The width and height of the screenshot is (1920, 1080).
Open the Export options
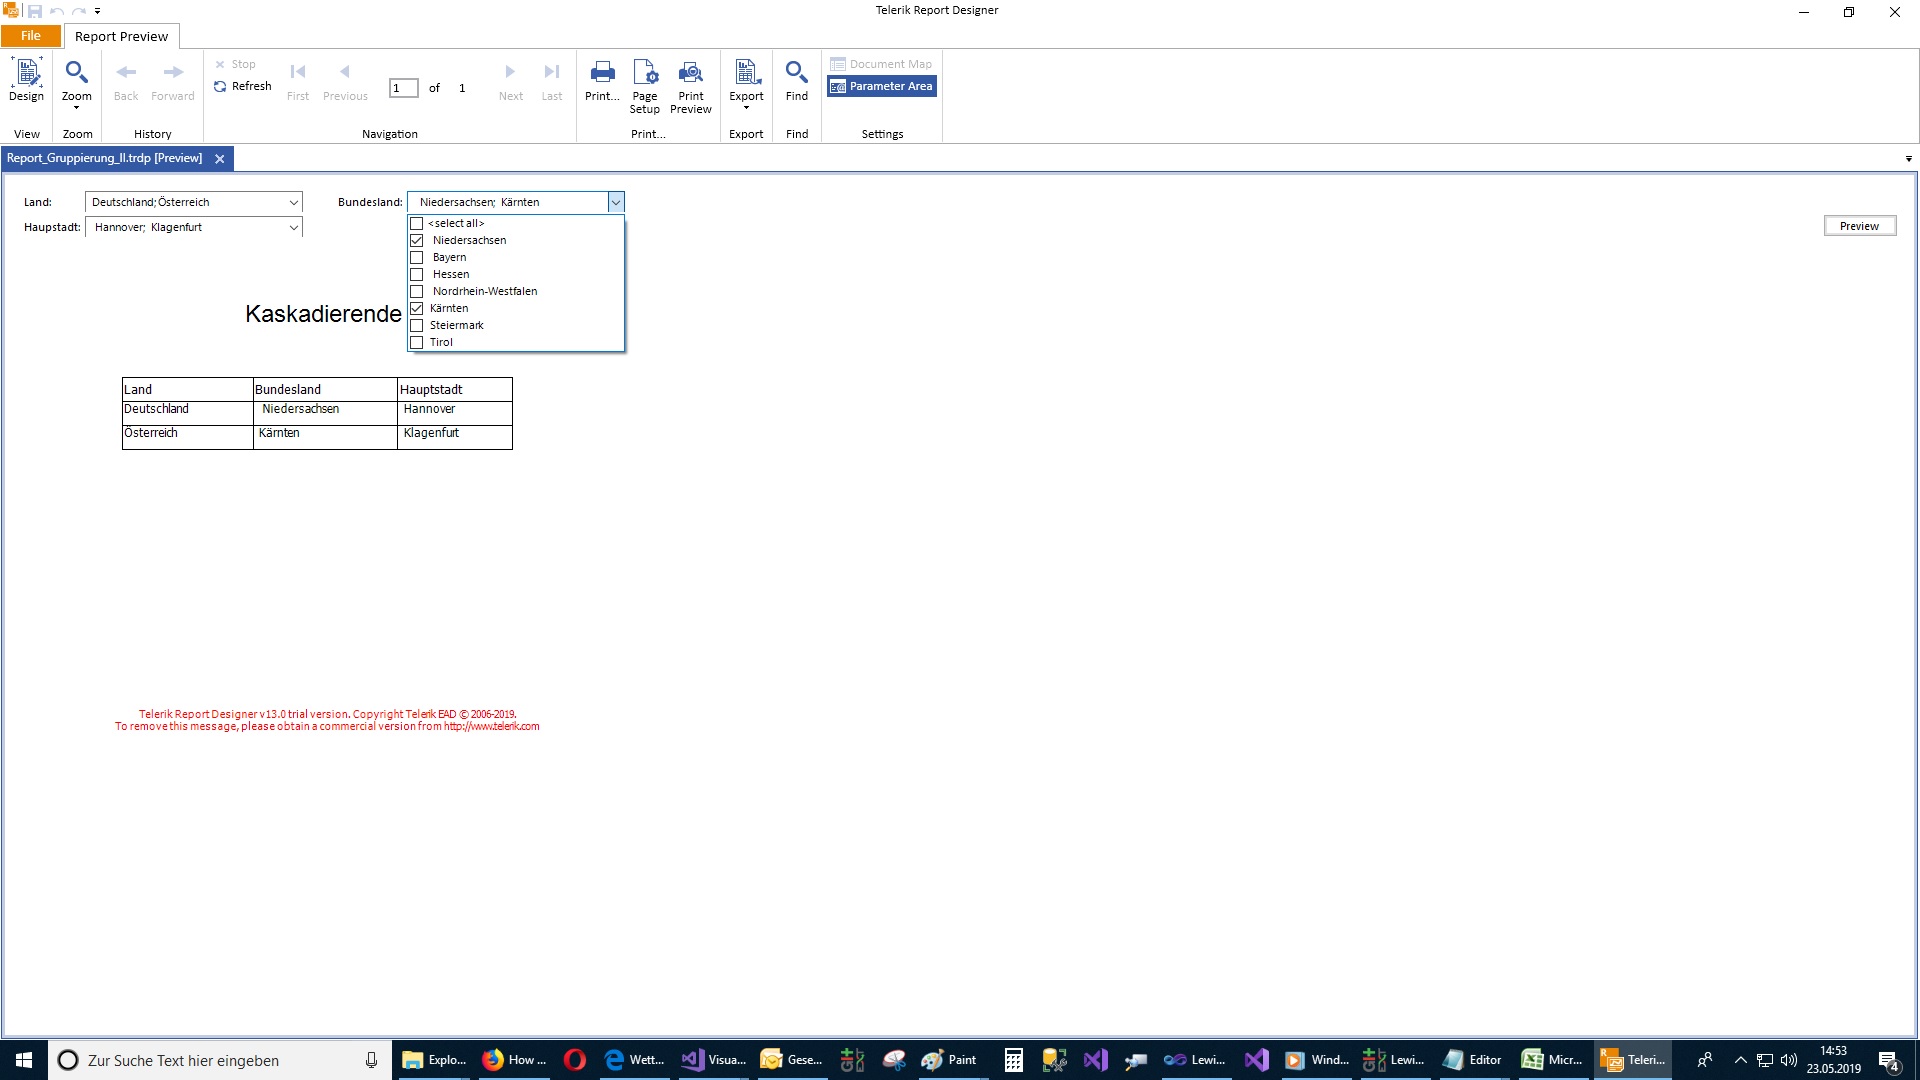click(746, 84)
